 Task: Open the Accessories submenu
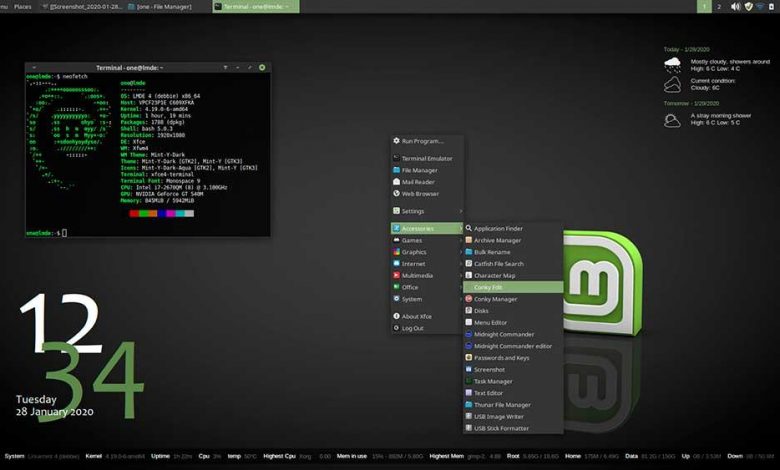click(x=427, y=228)
